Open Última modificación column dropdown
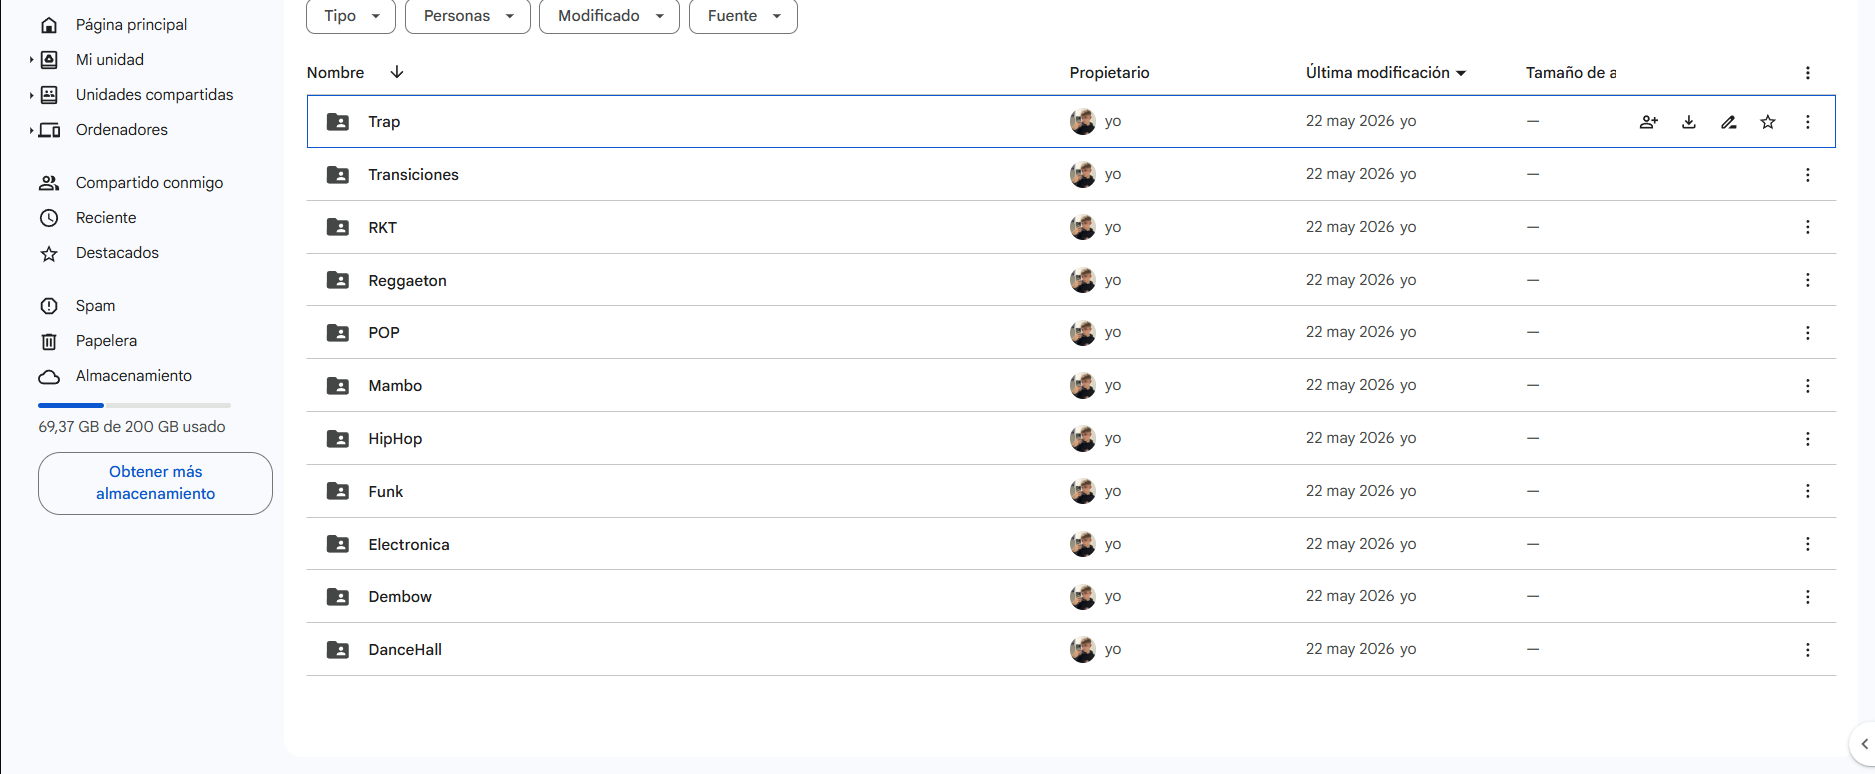The width and height of the screenshot is (1875, 774). click(1461, 73)
